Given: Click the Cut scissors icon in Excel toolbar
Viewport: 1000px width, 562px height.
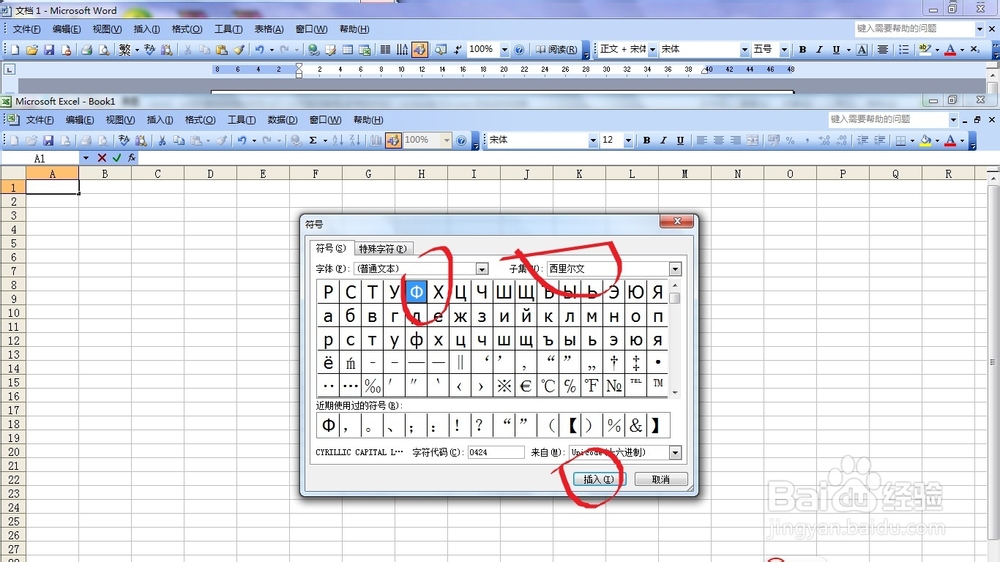Looking at the screenshot, I should [x=162, y=140].
